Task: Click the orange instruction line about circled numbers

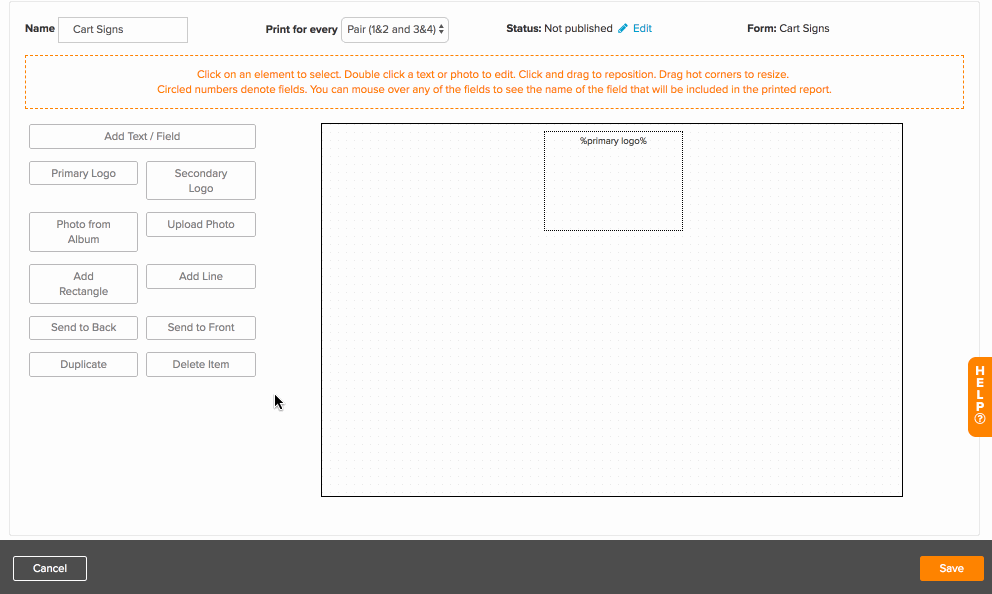Action: point(494,89)
